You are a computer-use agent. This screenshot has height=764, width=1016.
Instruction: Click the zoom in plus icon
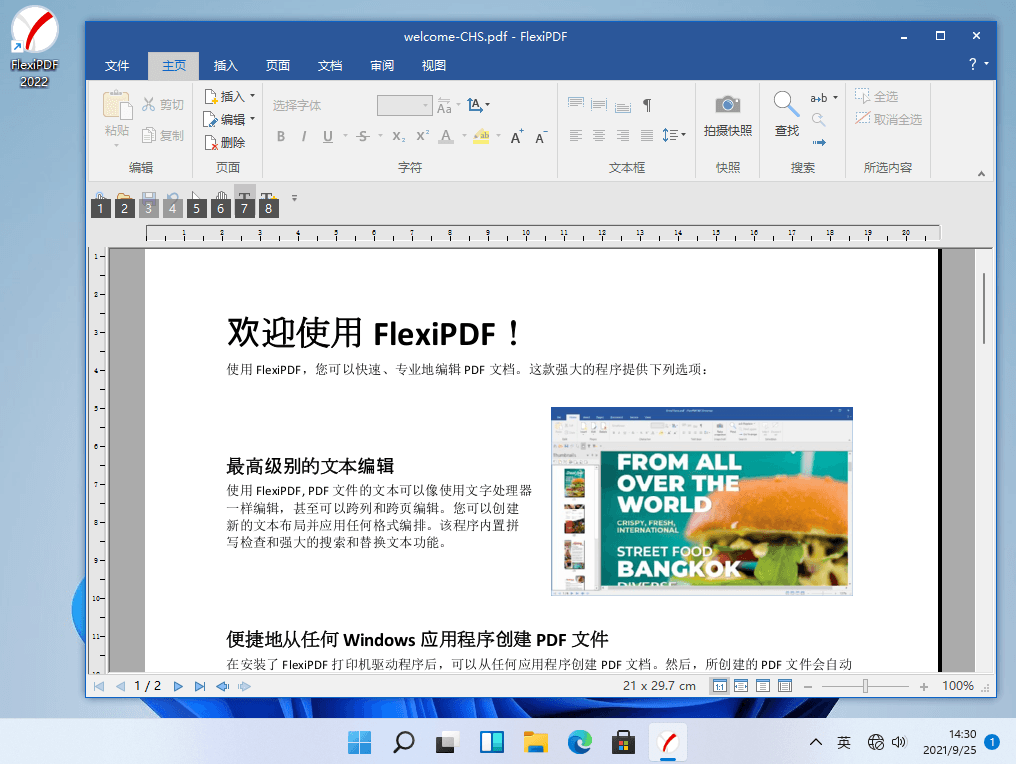tap(924, 687)
